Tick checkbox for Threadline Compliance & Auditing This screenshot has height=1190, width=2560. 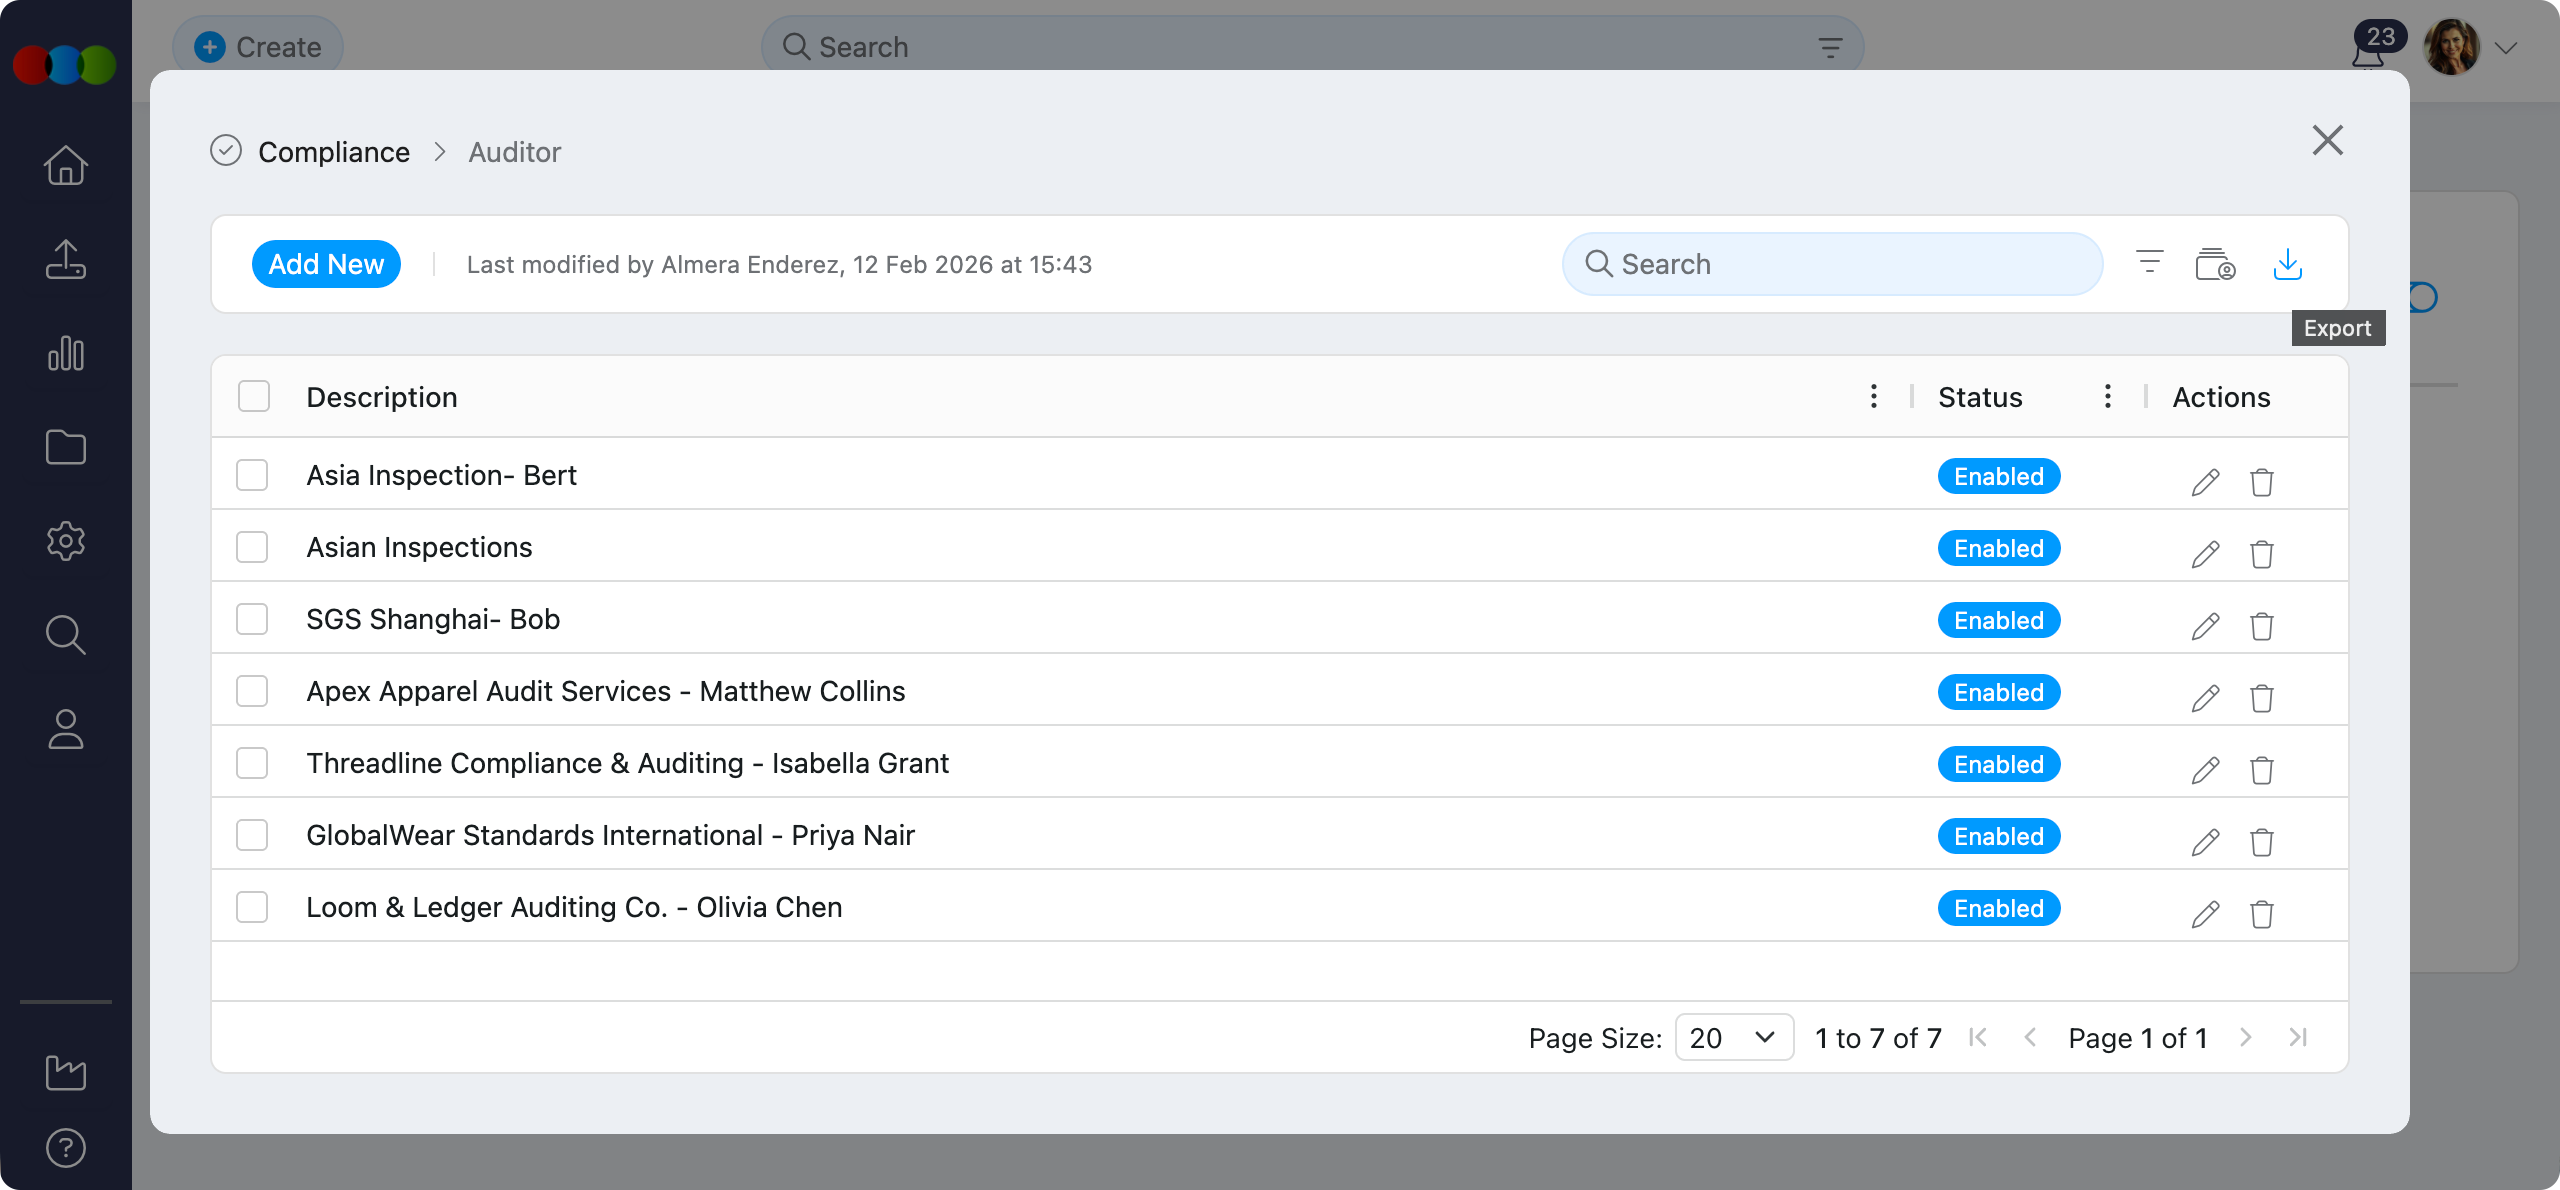pyautogui.click(x=252, y=763)
